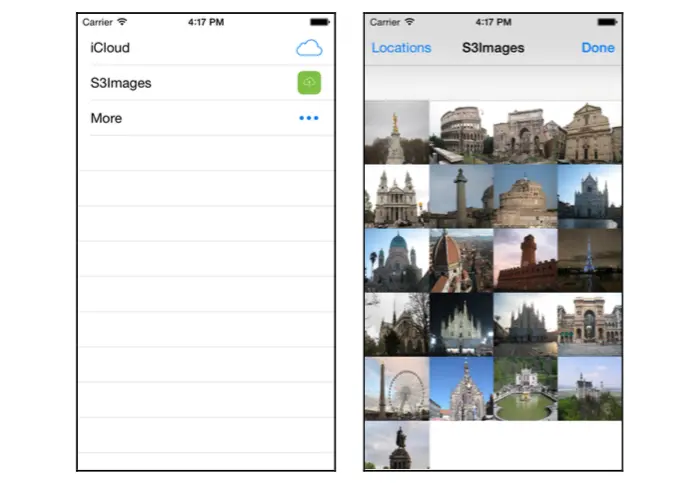The image size is (691, 483).
Task: Select the Milan cathedral night photo
Action: pos(461,324)
